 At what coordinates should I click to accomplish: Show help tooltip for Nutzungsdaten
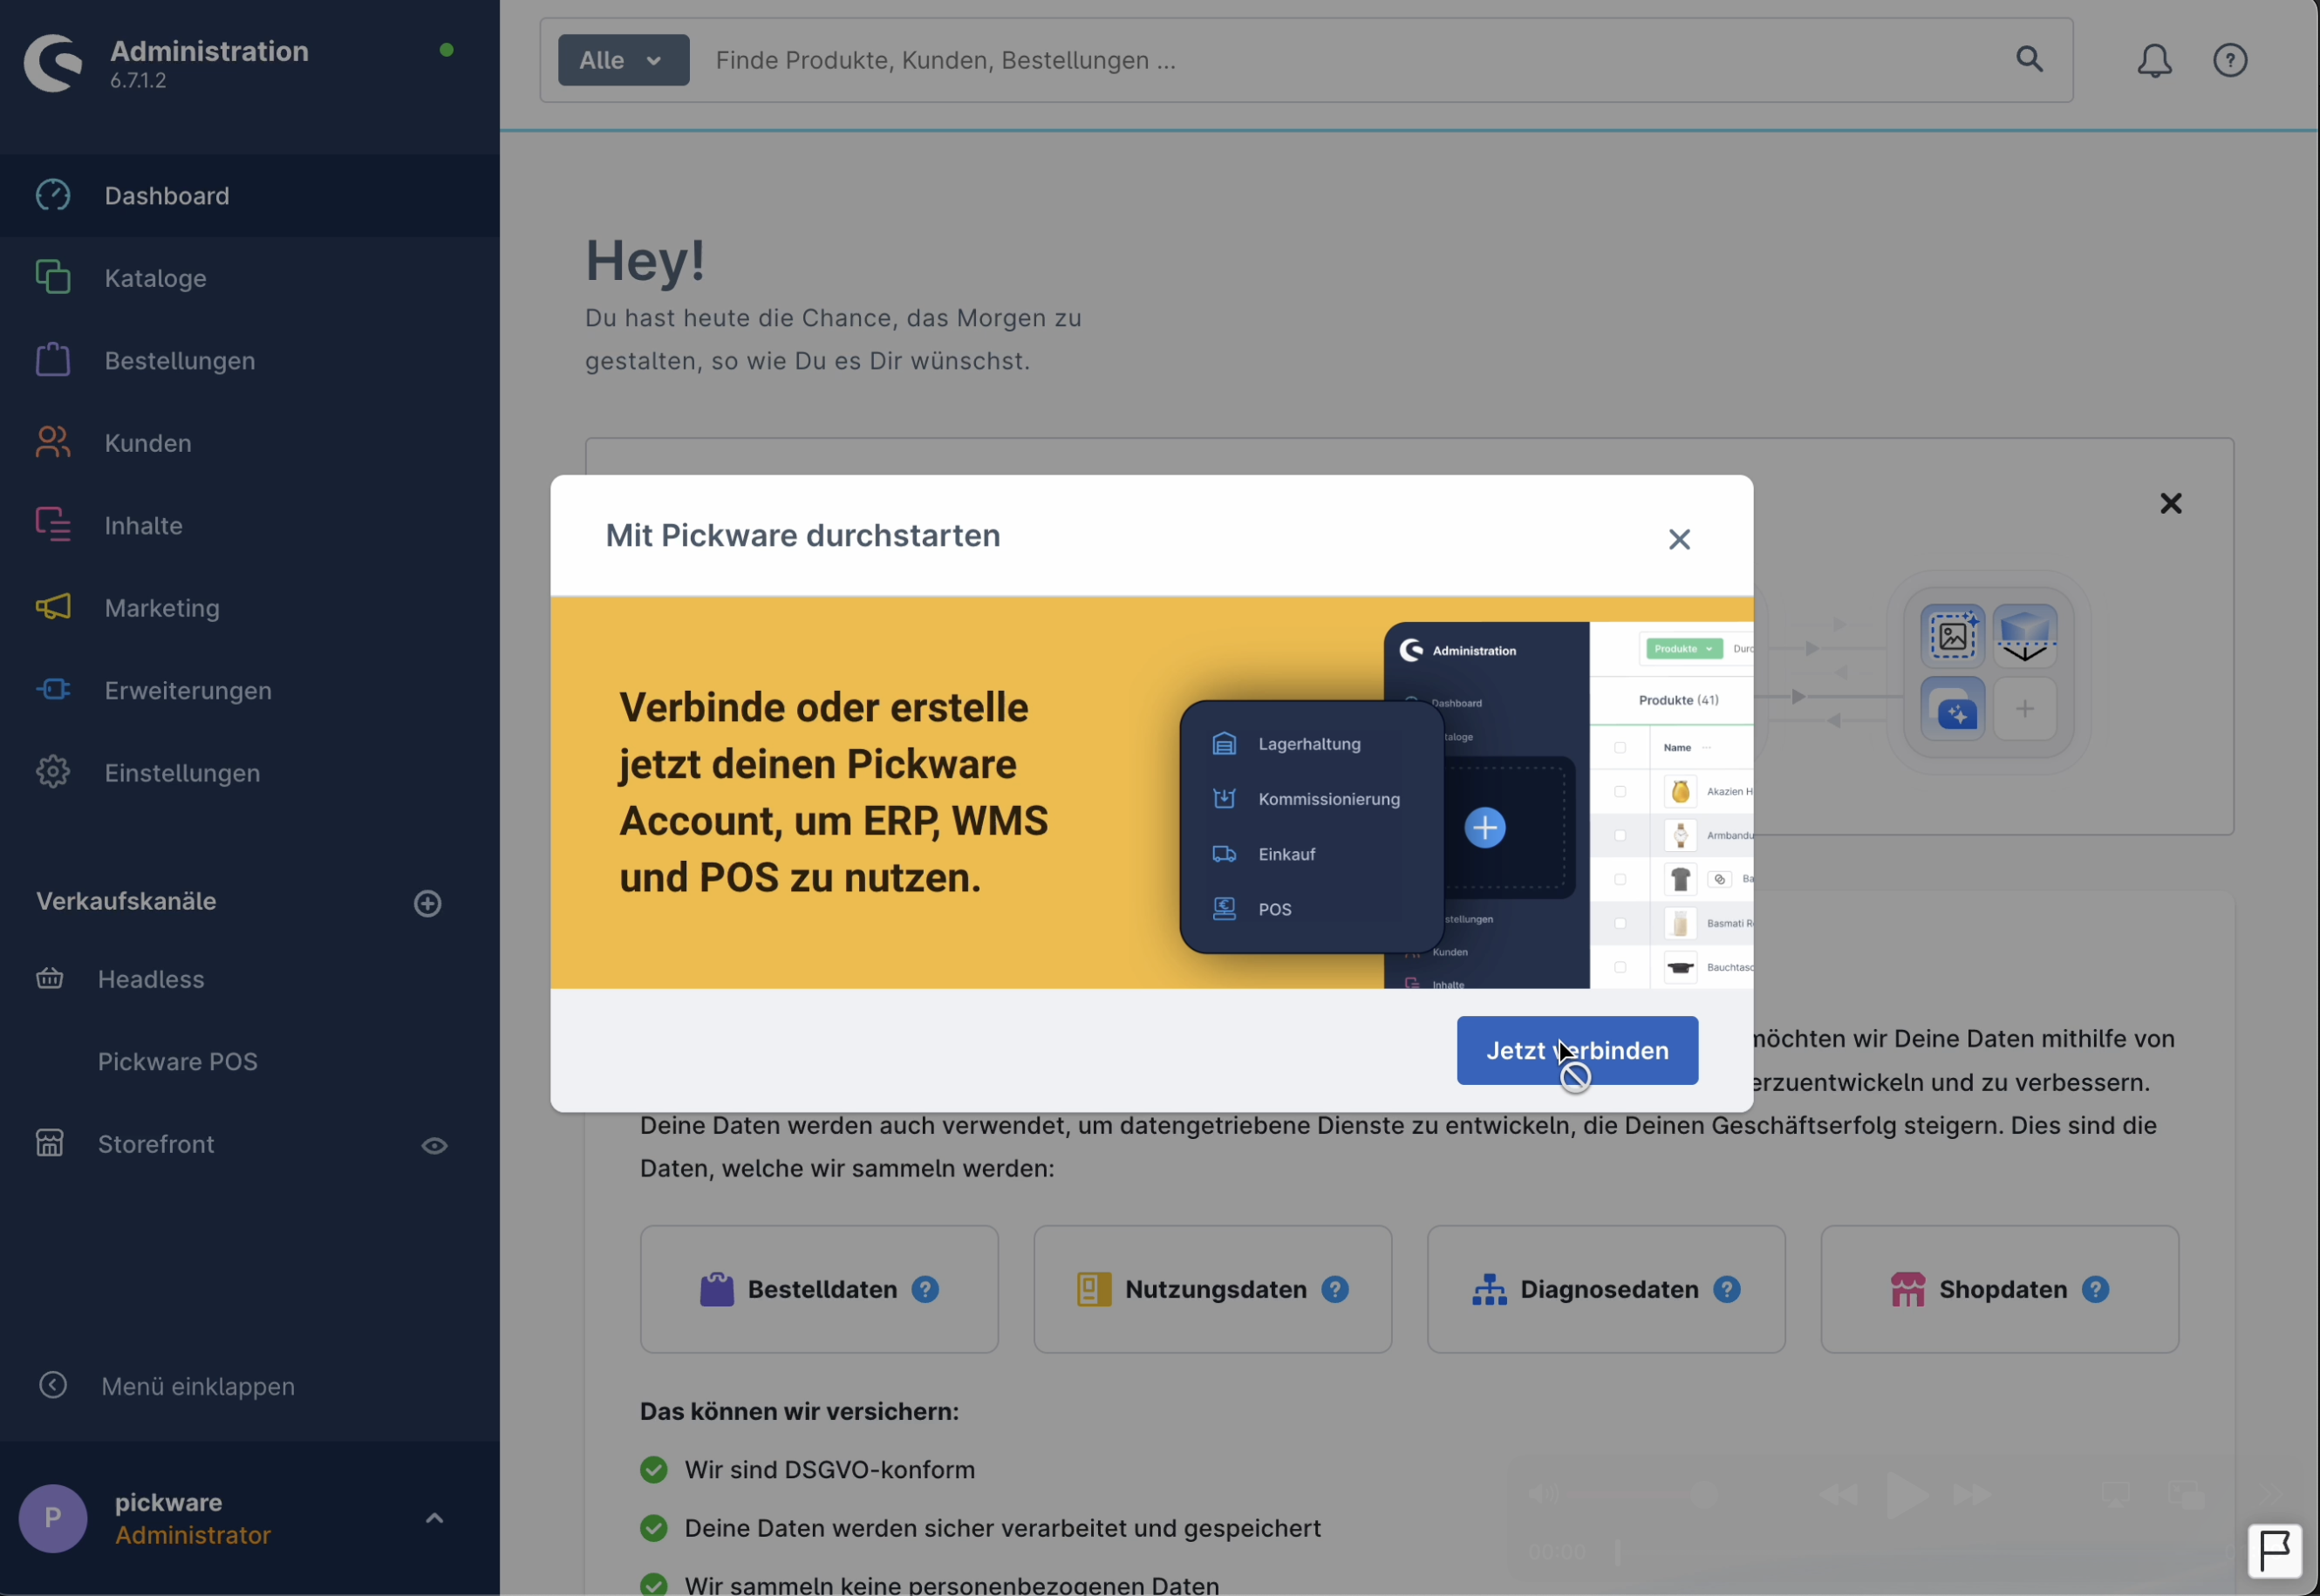[x=1334, y=1290]
